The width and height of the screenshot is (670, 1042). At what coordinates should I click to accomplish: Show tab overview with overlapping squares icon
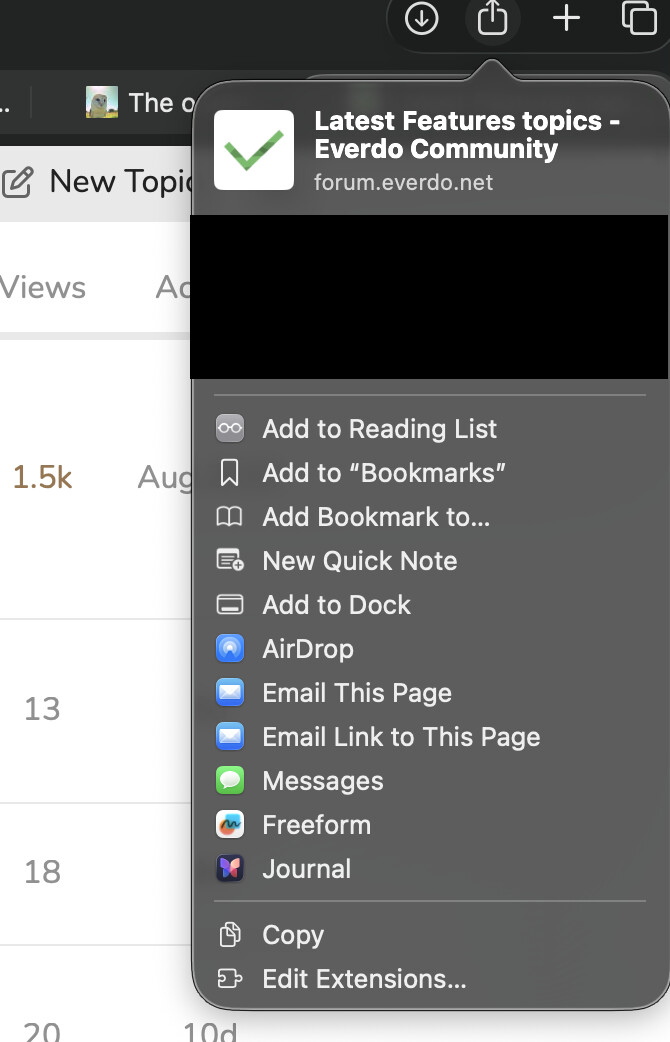tap(638, 19)
